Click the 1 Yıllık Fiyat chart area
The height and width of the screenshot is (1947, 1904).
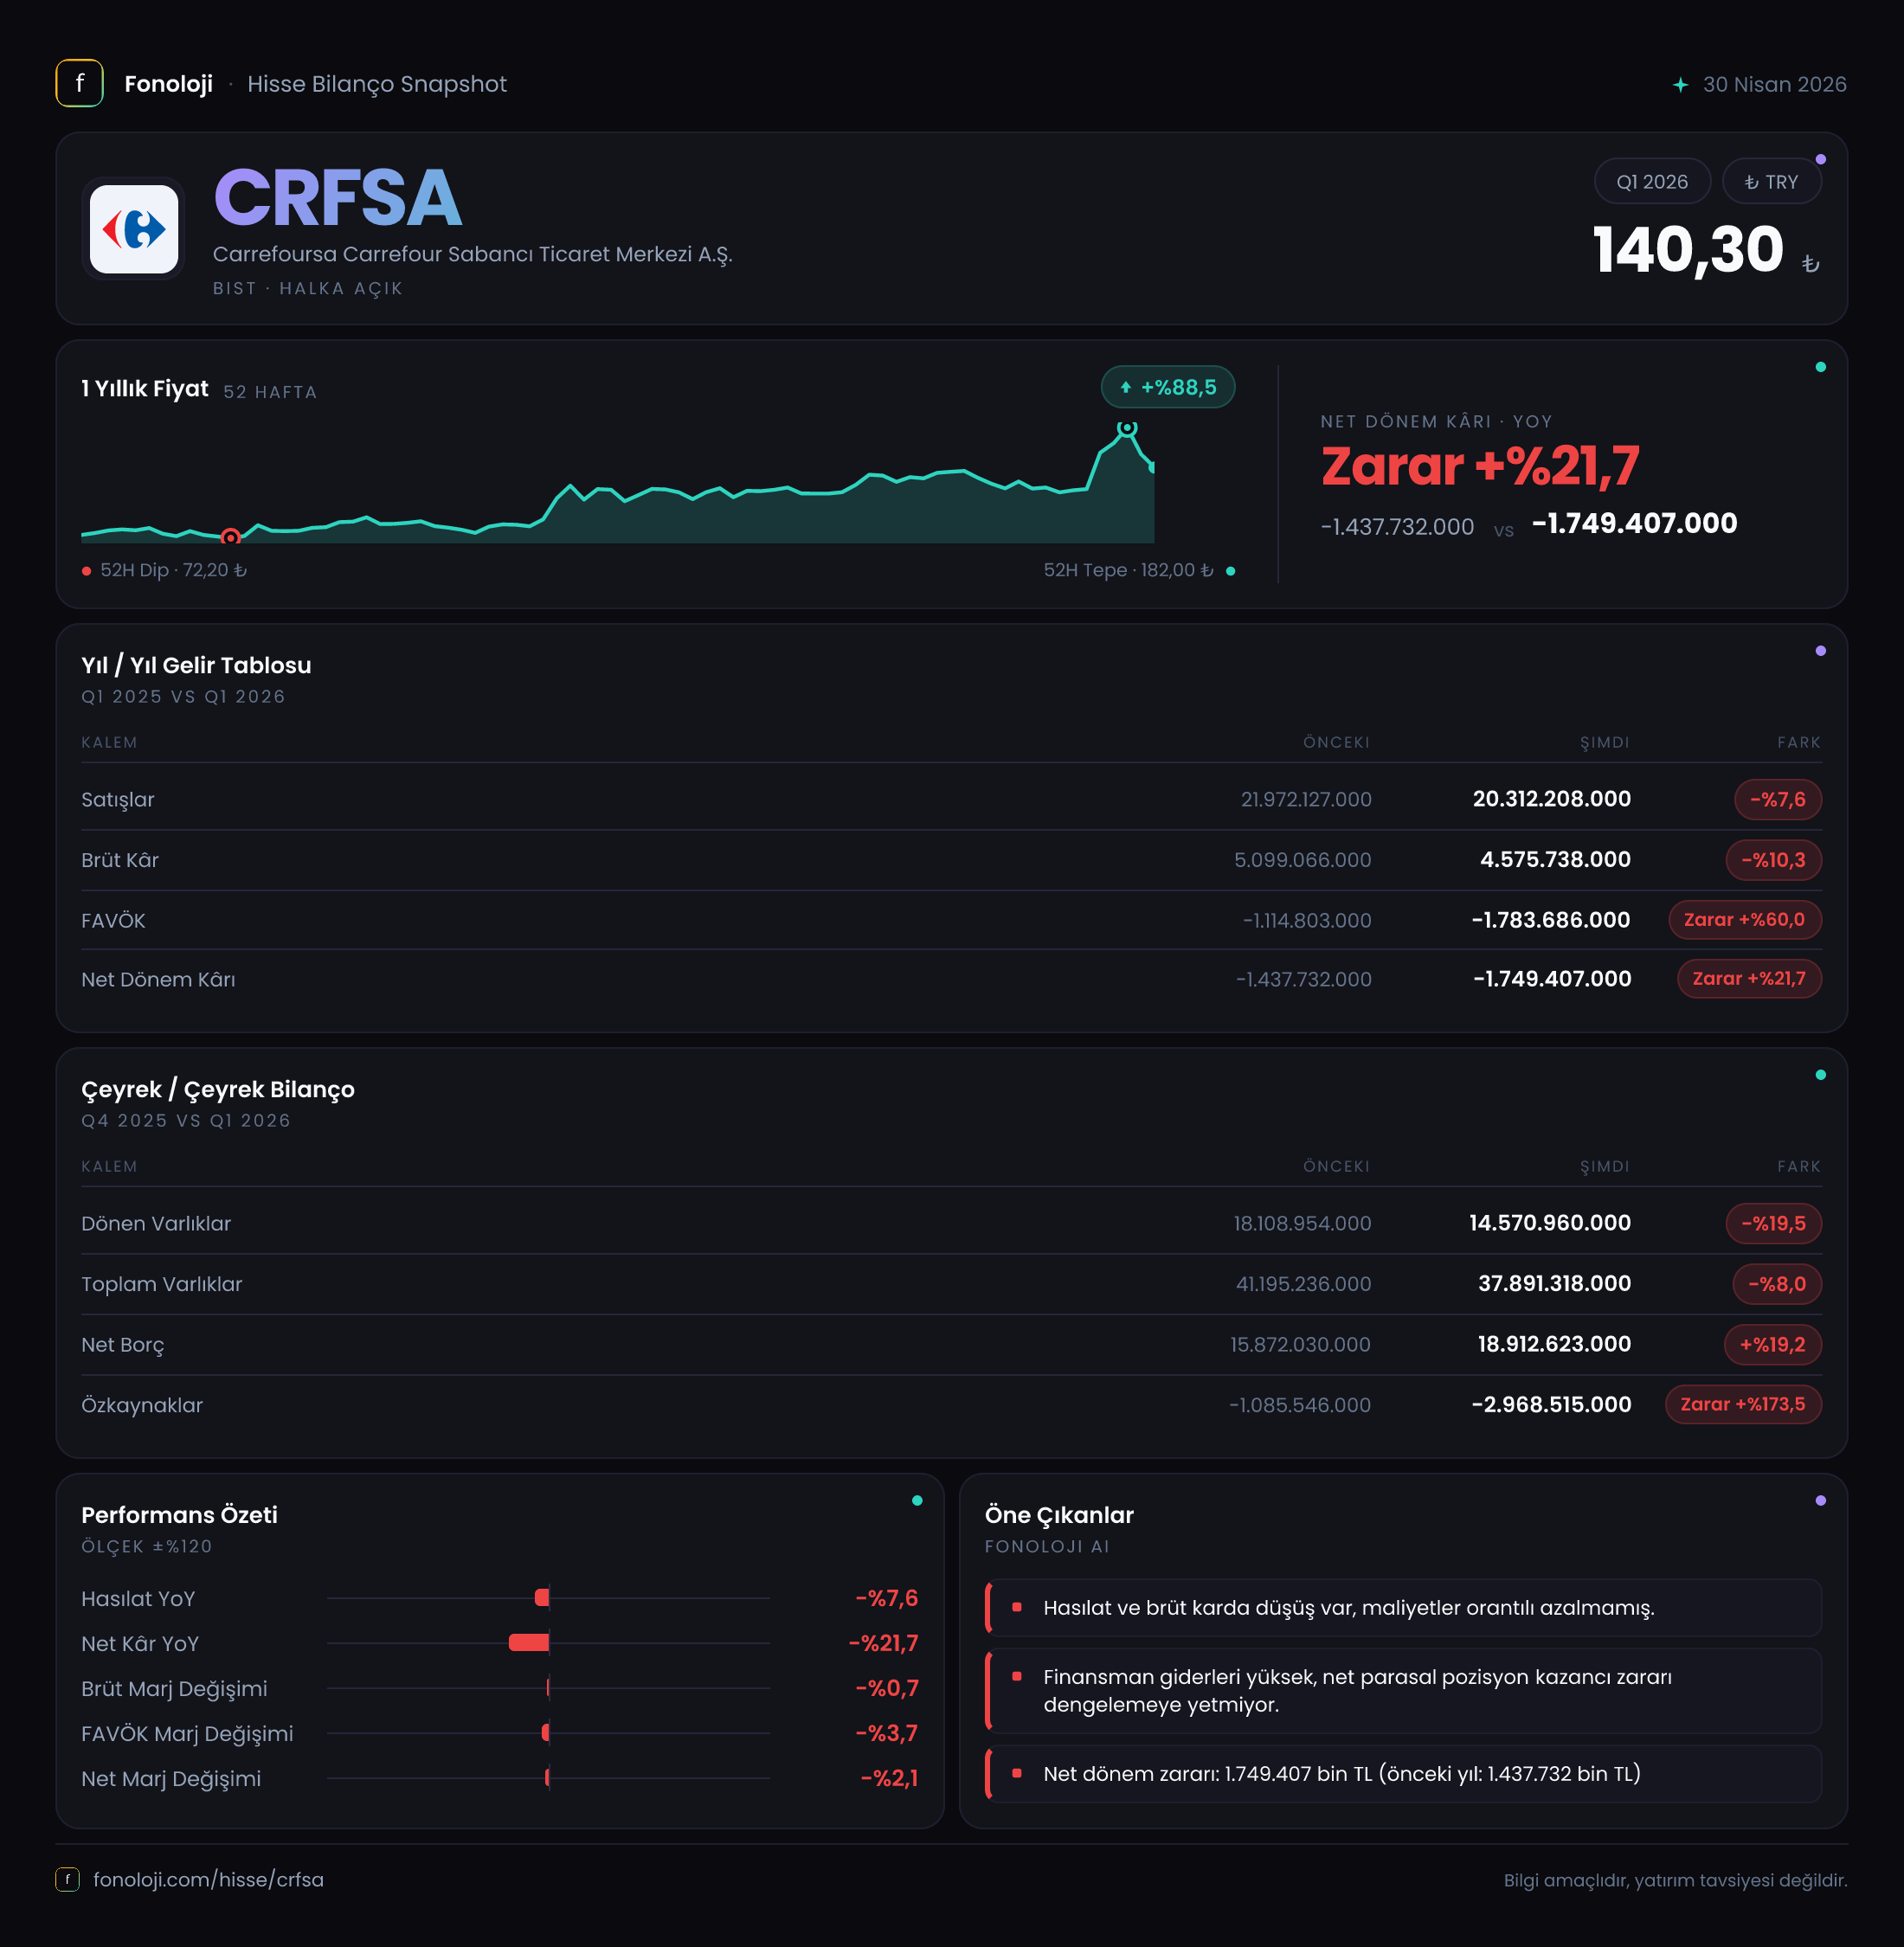618,483
